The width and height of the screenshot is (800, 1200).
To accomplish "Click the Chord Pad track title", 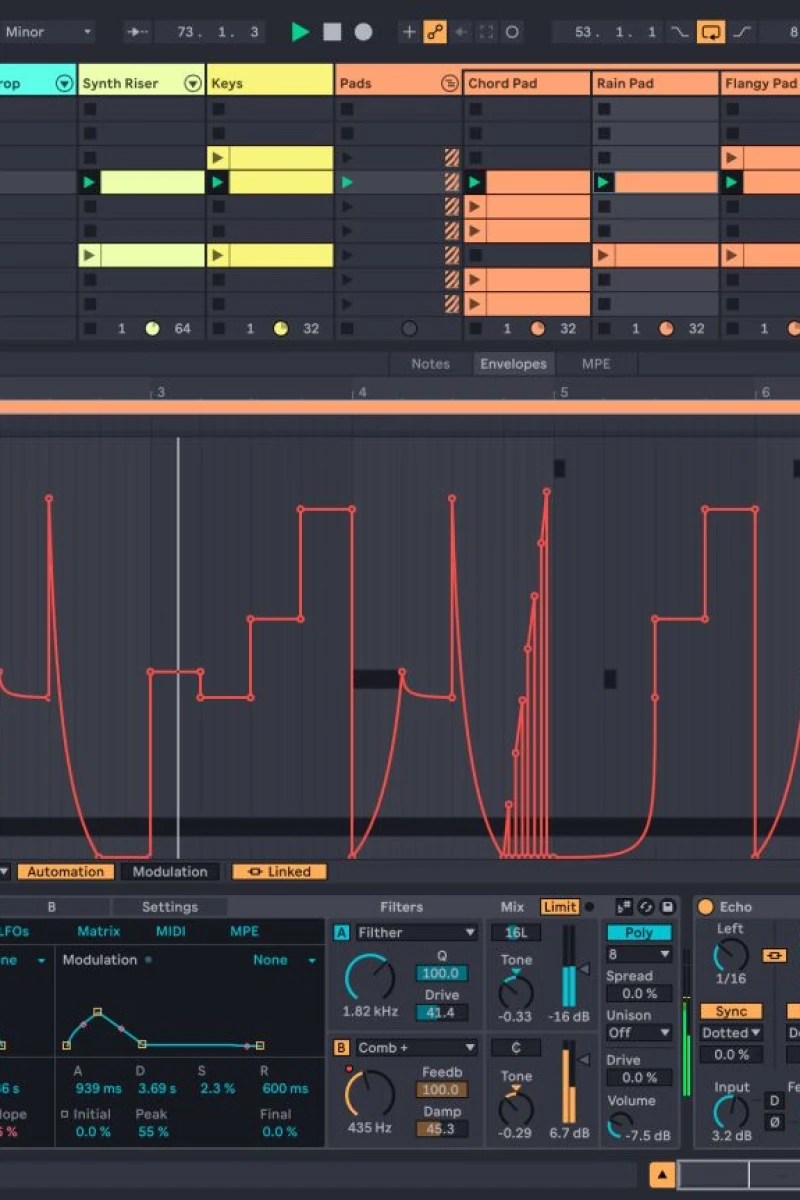I will 527,84.
